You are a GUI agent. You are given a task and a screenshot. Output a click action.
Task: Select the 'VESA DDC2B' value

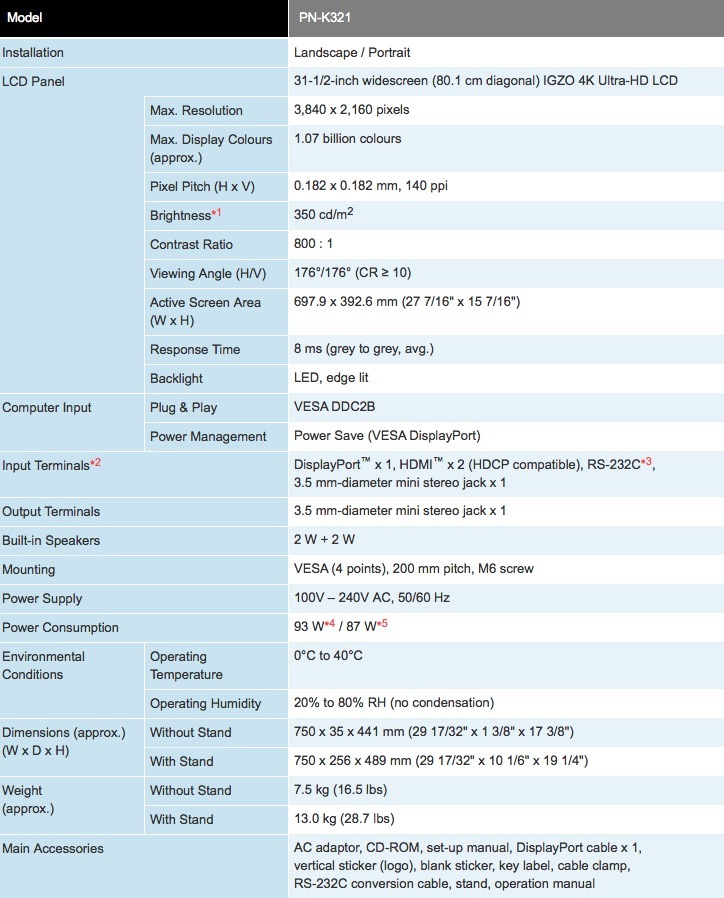coord(335,407)
